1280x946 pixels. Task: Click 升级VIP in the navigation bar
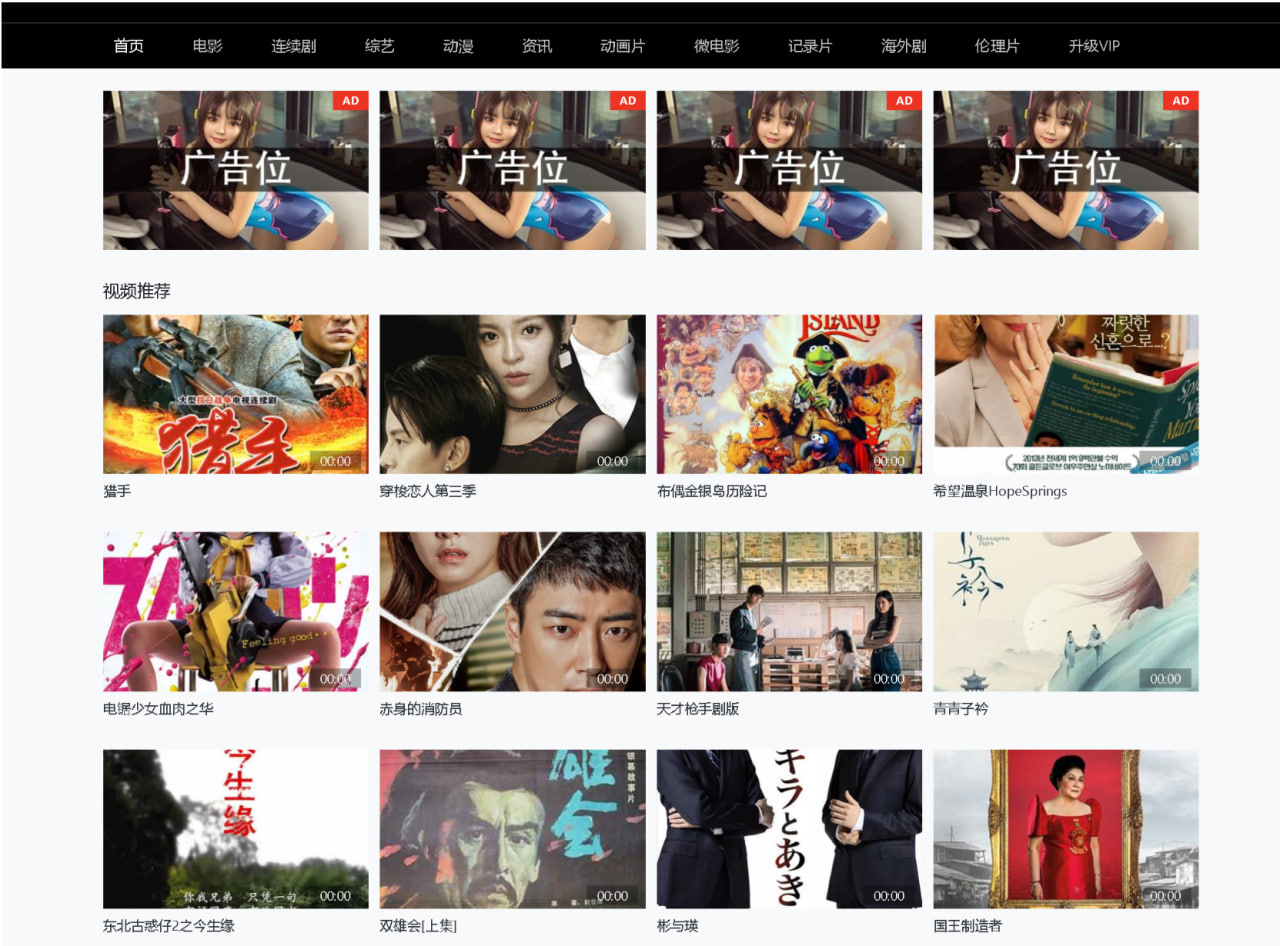tap(1094, 46)
